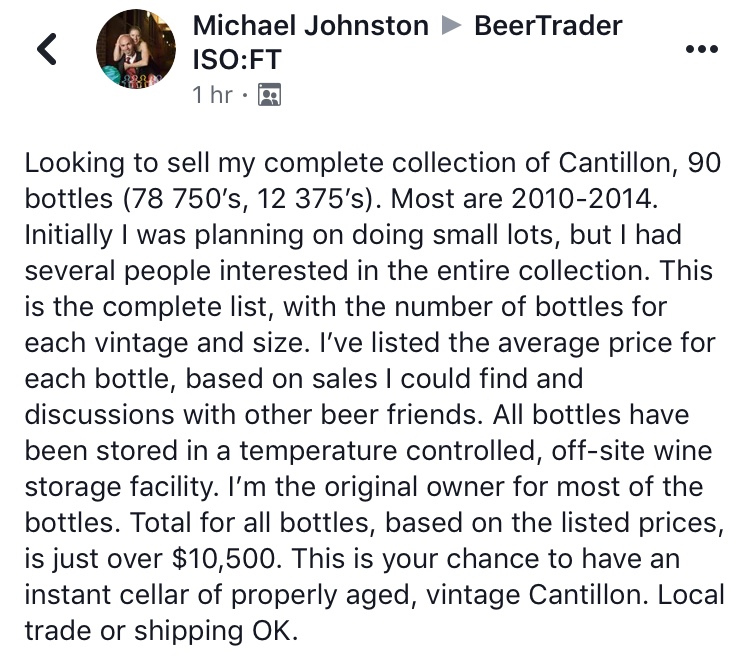The image size is (745, 656).
Task: Open the post via the 1 hr timestamp
Action: point(212,95)
